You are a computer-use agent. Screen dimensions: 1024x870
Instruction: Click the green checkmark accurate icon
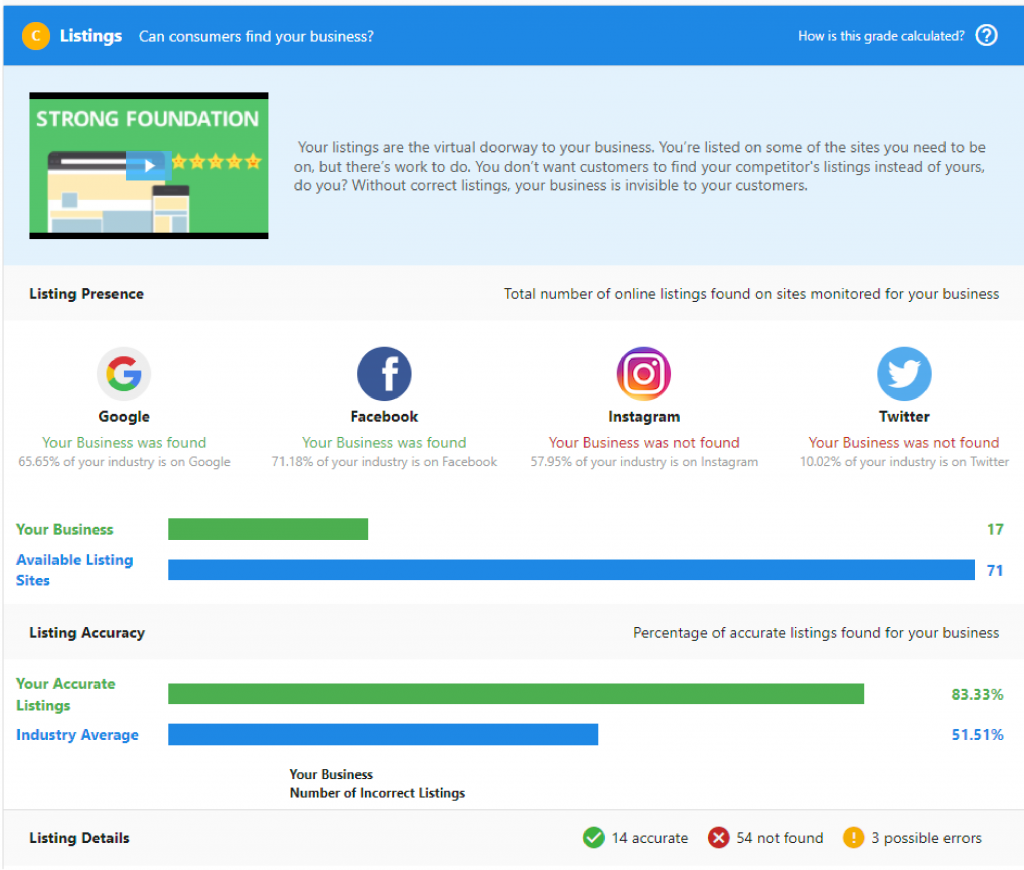pos(594,837)
